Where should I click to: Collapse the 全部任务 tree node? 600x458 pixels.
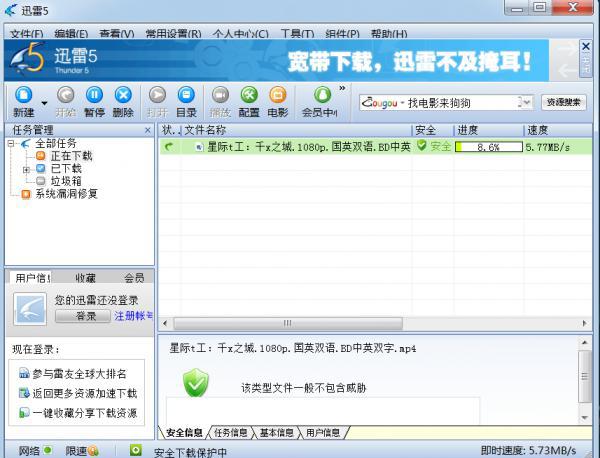11,143
